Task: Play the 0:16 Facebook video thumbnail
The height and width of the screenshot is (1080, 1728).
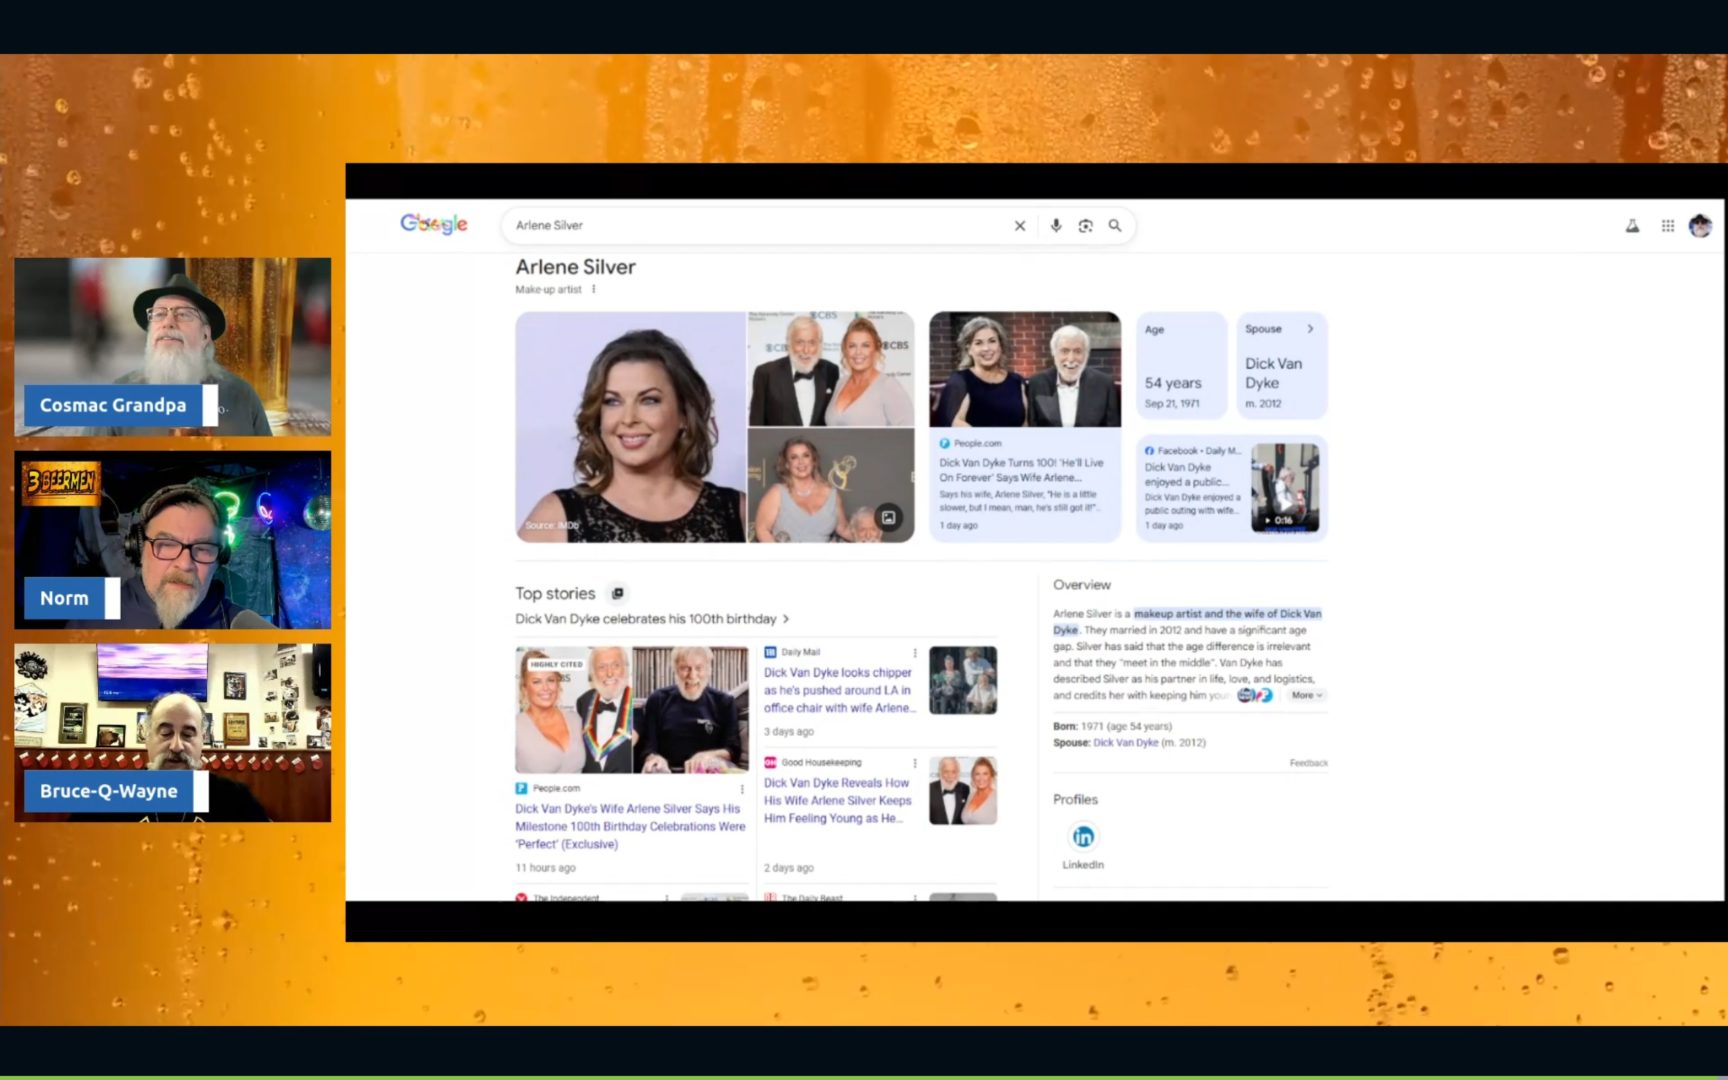Action: point(1285,488)
